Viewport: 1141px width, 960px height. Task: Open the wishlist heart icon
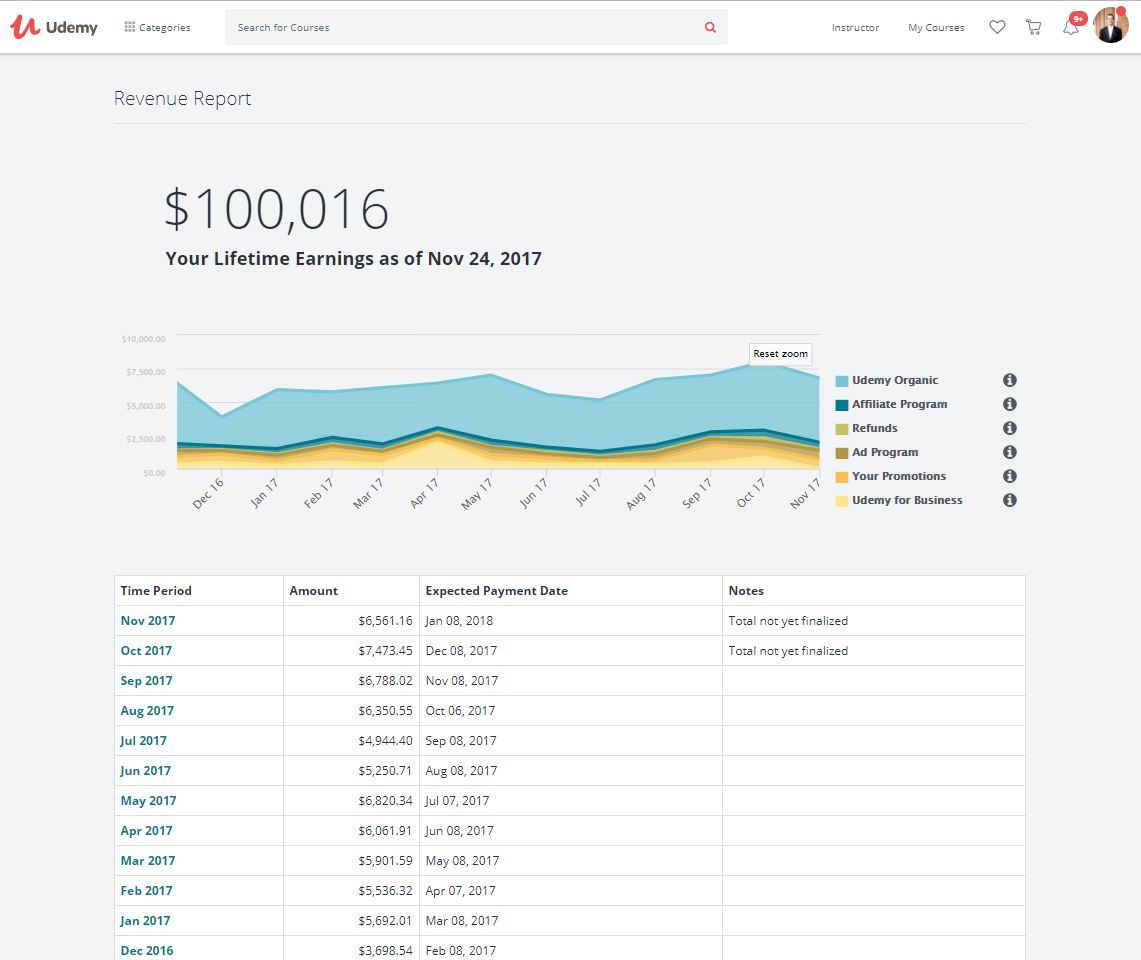click(997, 27)
